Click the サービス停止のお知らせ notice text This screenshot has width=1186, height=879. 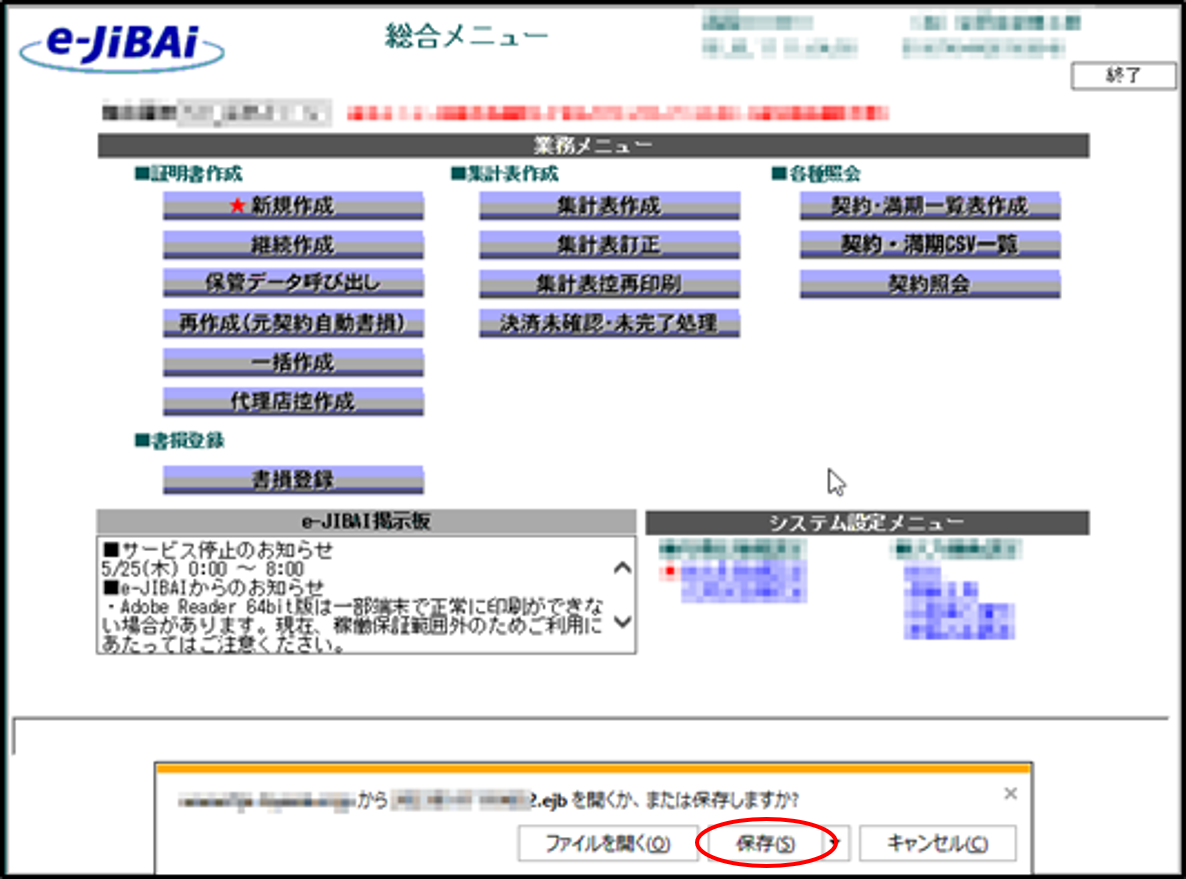(x=218, y=550)
